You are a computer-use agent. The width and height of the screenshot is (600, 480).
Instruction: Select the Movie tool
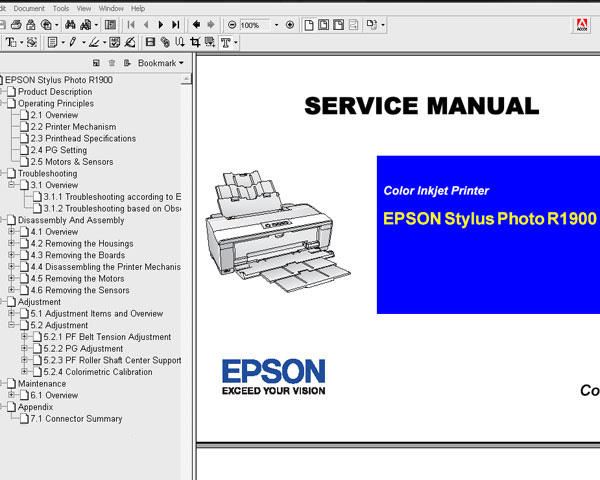pyautogui.click(x=150, y=42)
